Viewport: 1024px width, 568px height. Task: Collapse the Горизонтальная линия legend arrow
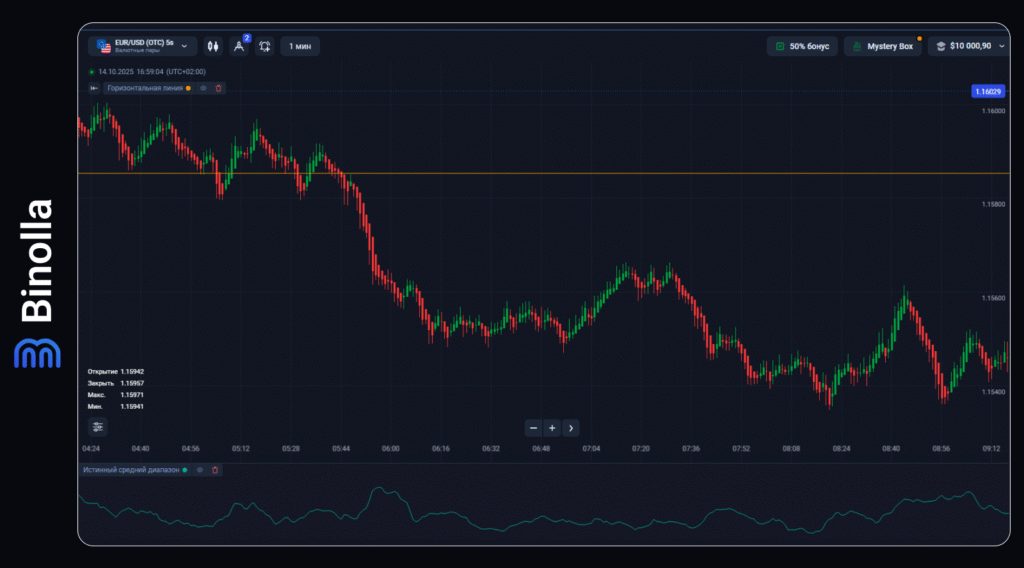(x=94, y=88)
